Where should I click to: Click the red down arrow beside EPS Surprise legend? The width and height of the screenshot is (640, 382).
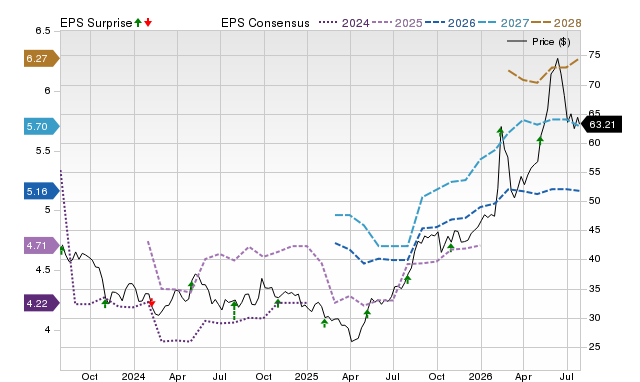click(x=148, y=23)
